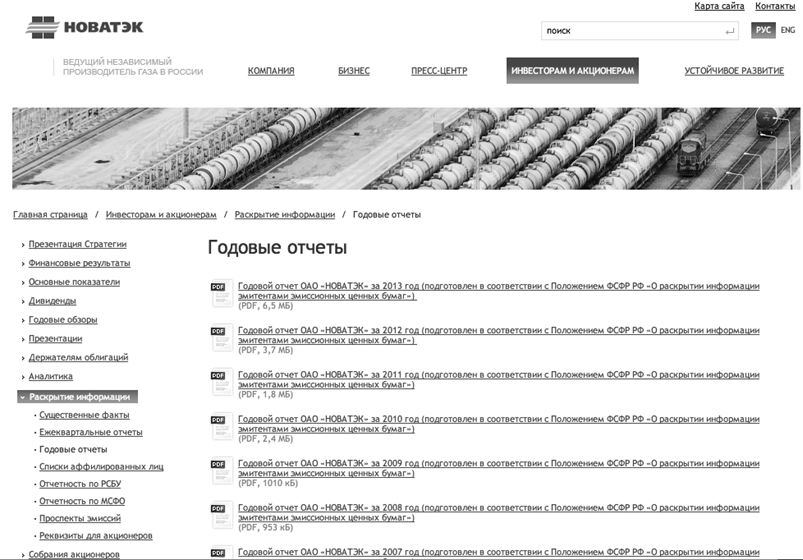
Task: Click the (PDF, 2,4 МБ) size text
Action: point(266,439)
